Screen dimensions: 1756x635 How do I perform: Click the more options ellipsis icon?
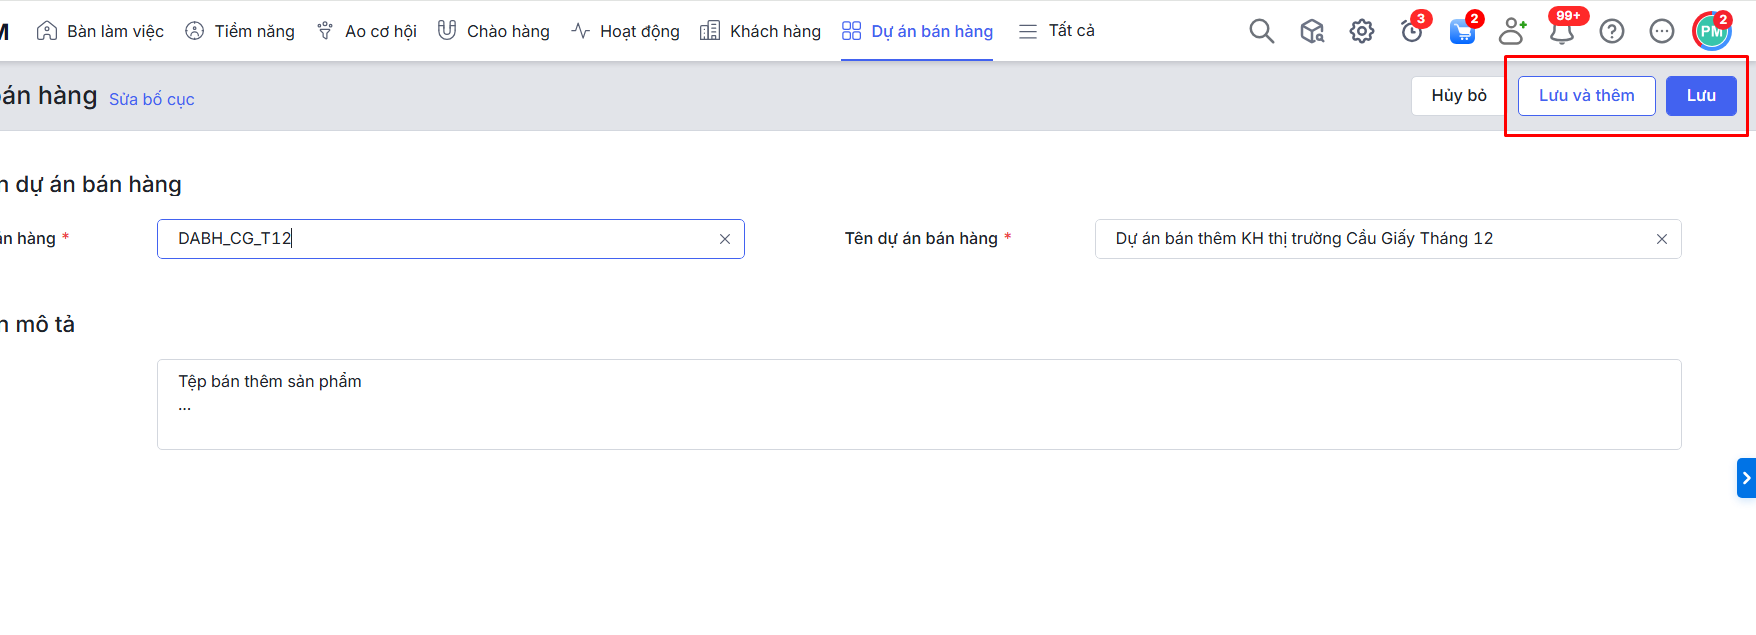pos(1661,32)
